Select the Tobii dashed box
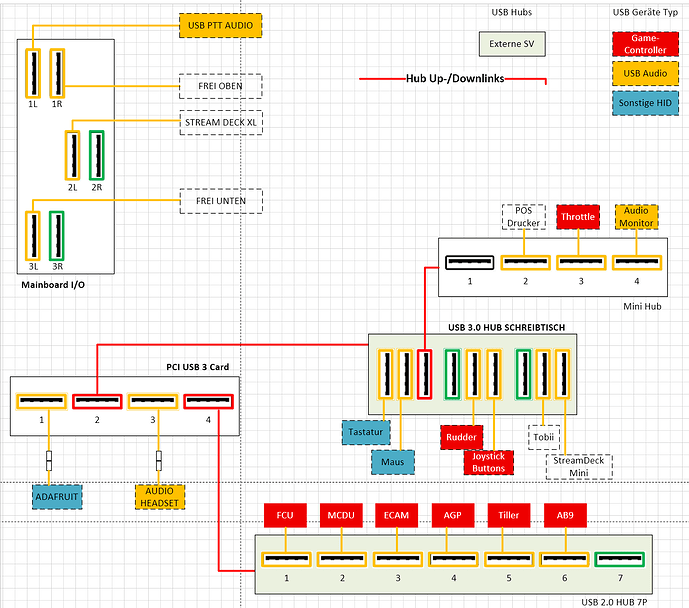 click(x=544, y=437)
